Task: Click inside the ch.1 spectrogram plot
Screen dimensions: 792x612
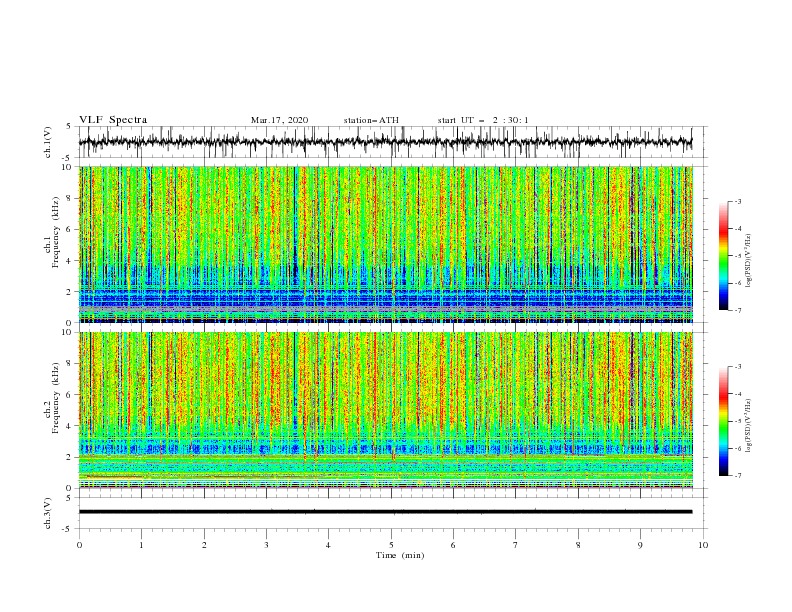Action: [386, 244]
